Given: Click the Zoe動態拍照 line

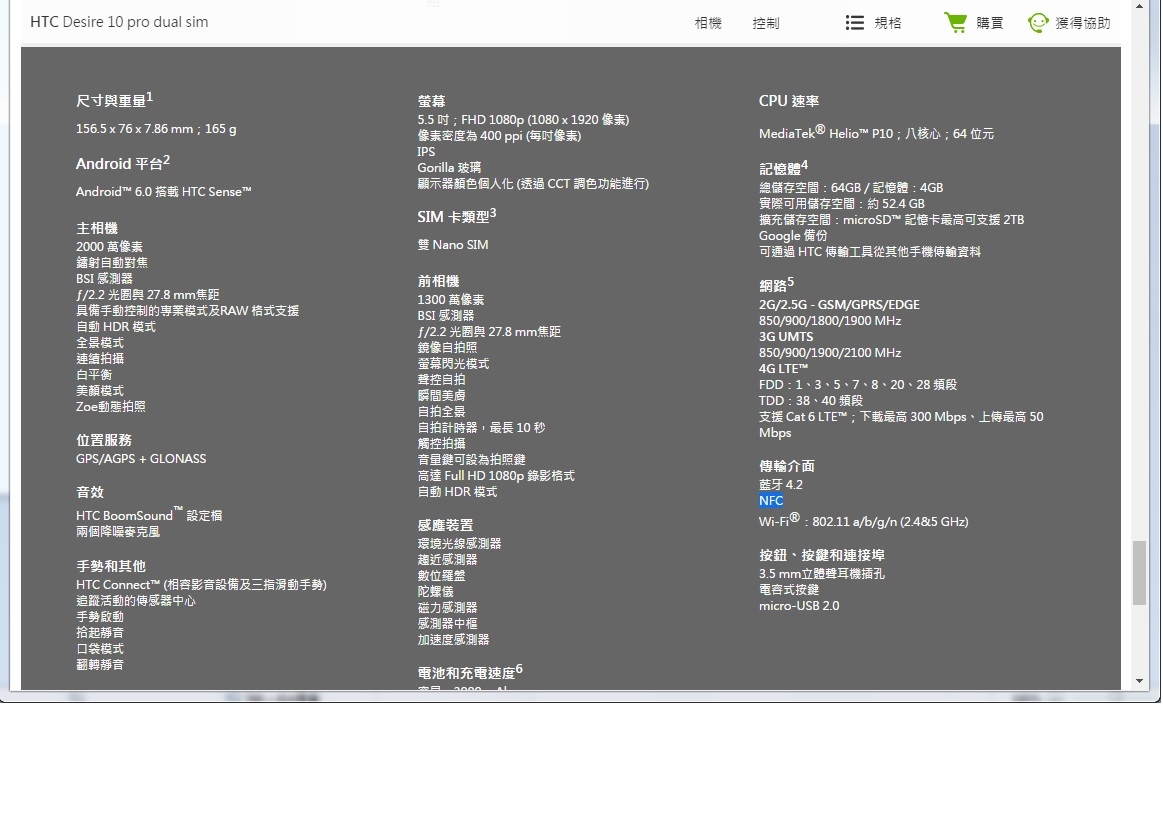Looking at the screenshot, I should (111, 406).
